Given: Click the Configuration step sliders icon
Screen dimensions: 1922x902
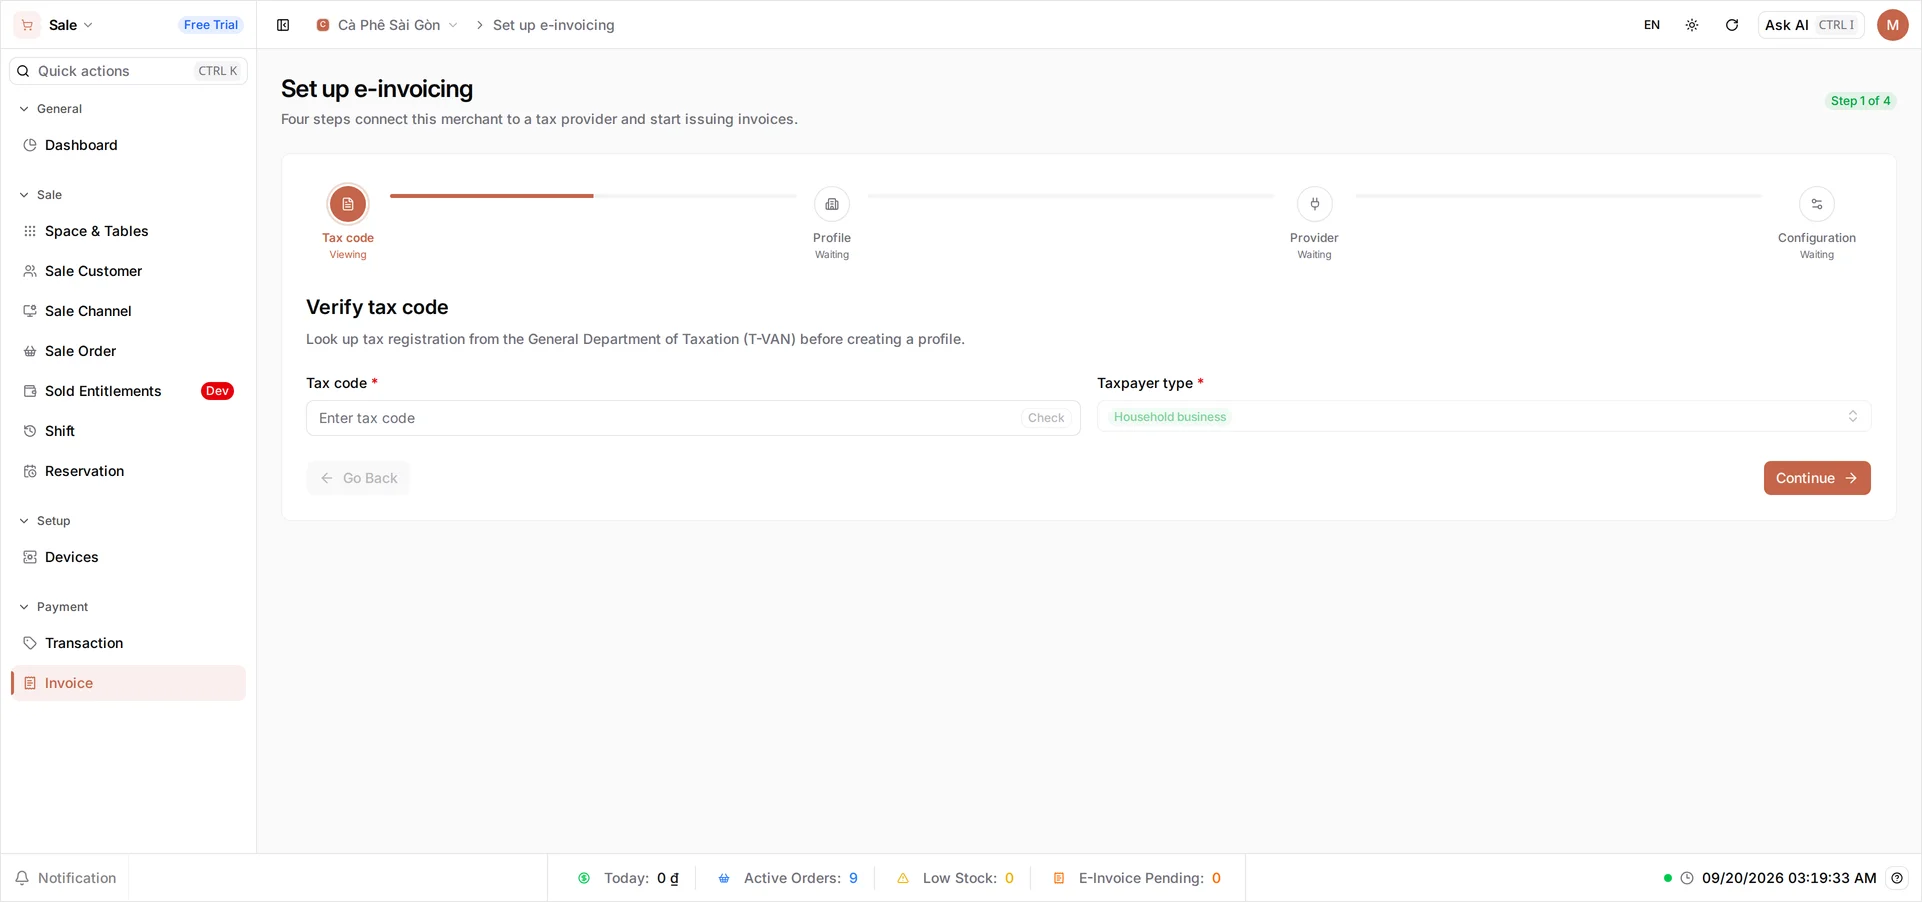Looking at the screenshot, I should [1817, 204].
